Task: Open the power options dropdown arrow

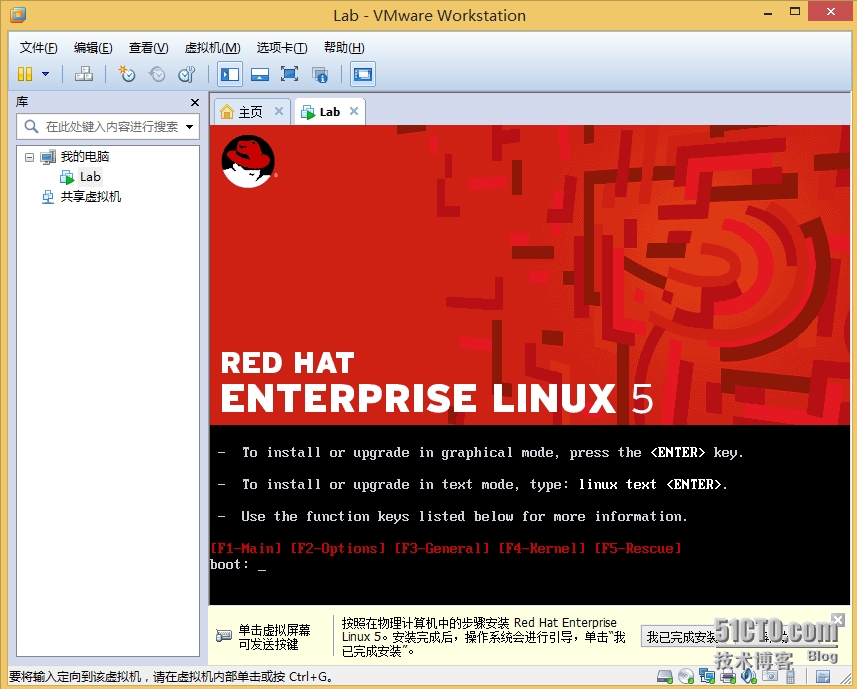Action: click(45, 74)
